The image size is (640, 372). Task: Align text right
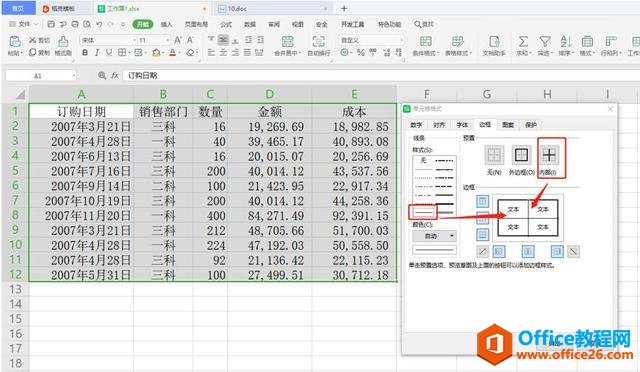pos(235,52)
